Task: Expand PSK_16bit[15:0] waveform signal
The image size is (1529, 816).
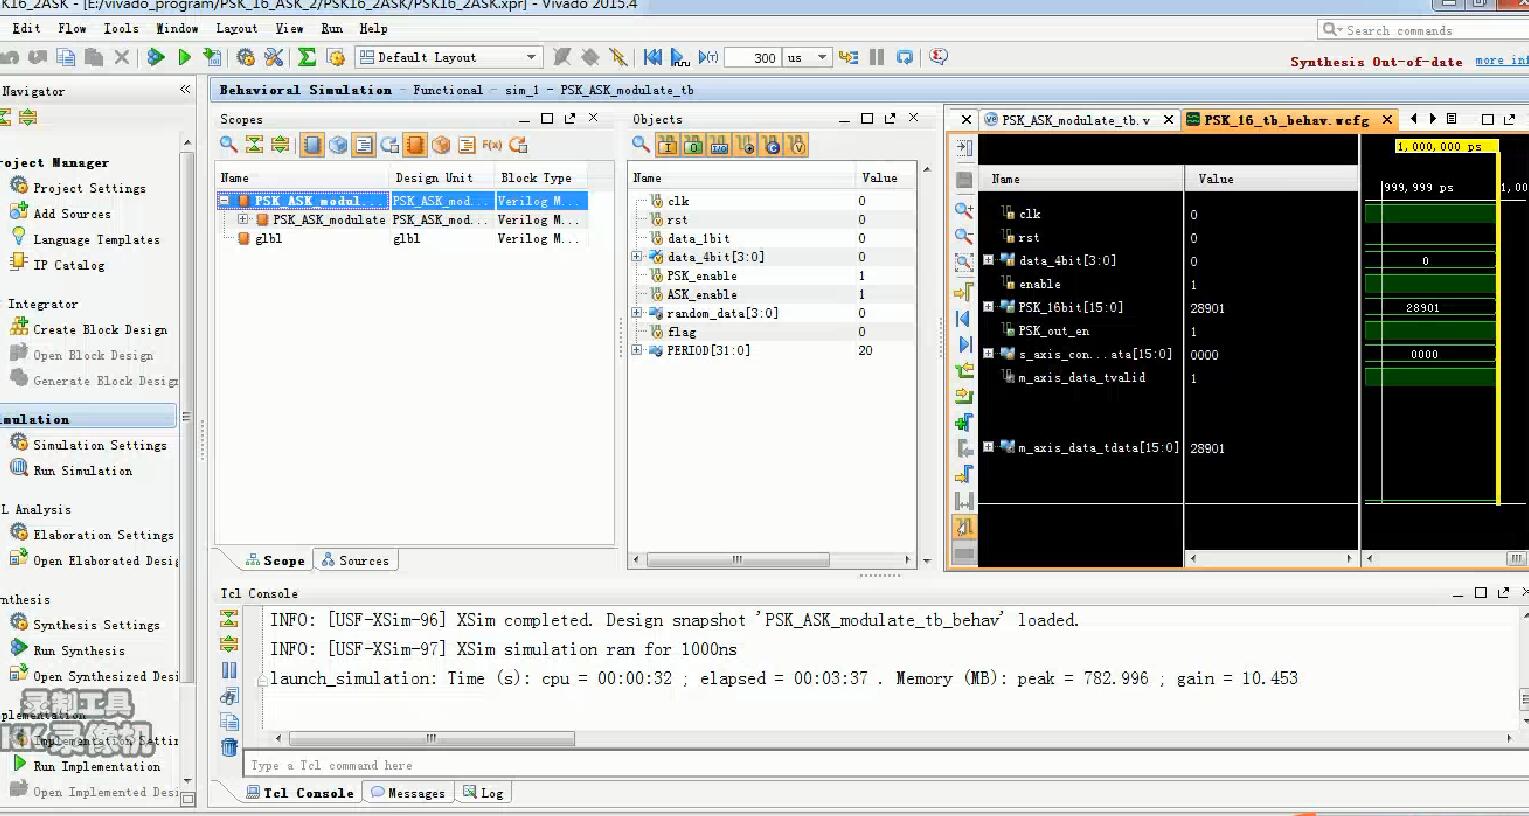Action: coord(989,307)
